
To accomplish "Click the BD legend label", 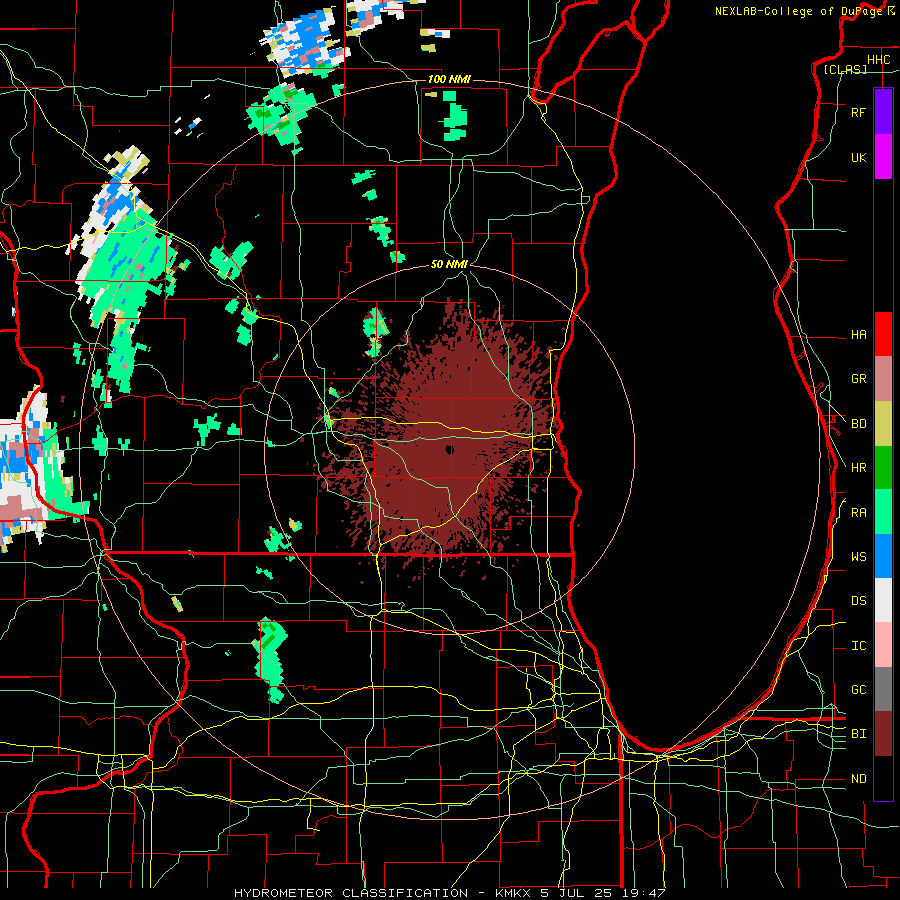I will 858,424.
